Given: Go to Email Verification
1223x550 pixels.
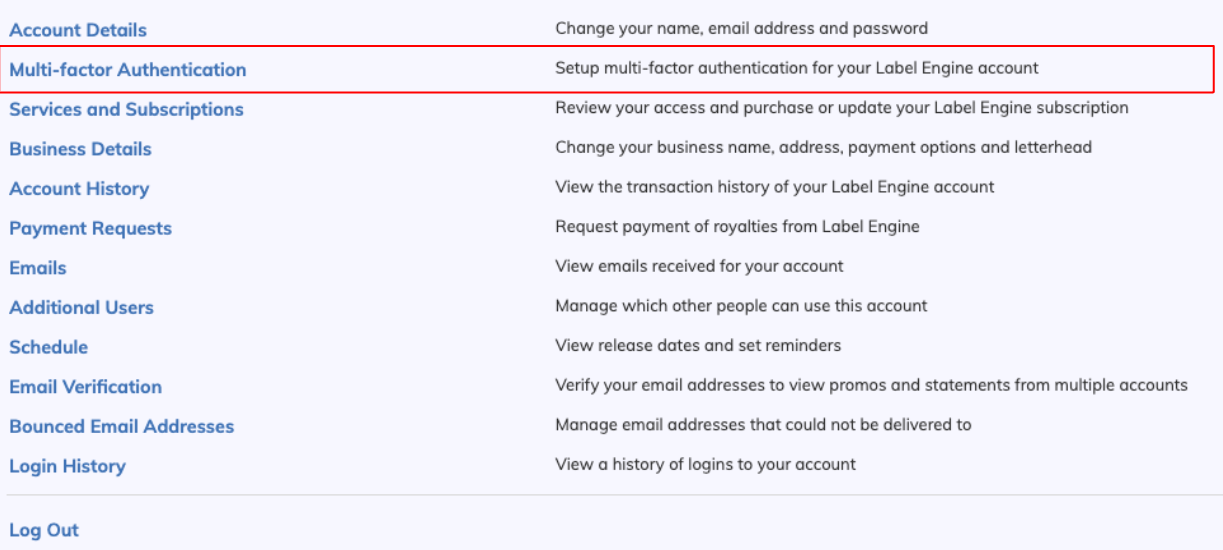Looking at the screenshot, I should (86, 387).
